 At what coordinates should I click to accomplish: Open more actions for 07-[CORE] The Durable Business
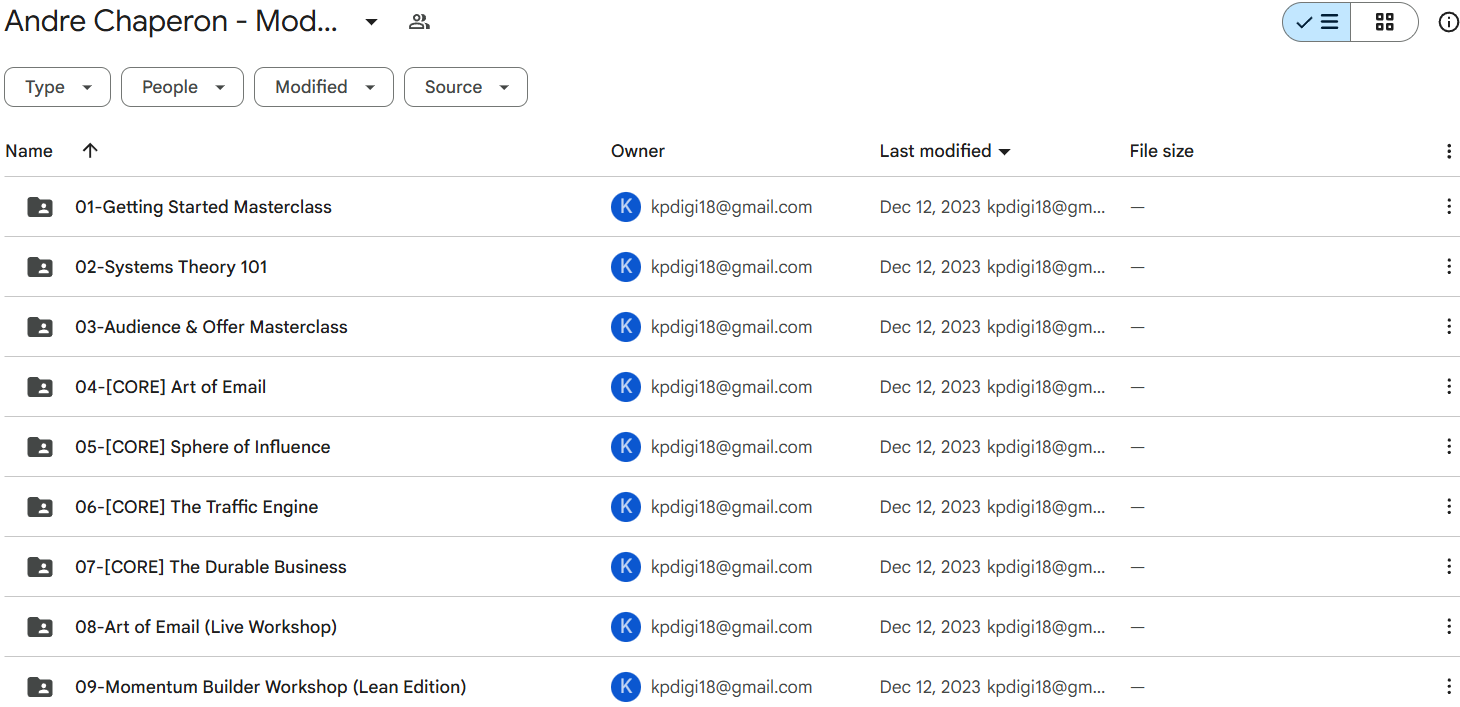point(1449,567)
